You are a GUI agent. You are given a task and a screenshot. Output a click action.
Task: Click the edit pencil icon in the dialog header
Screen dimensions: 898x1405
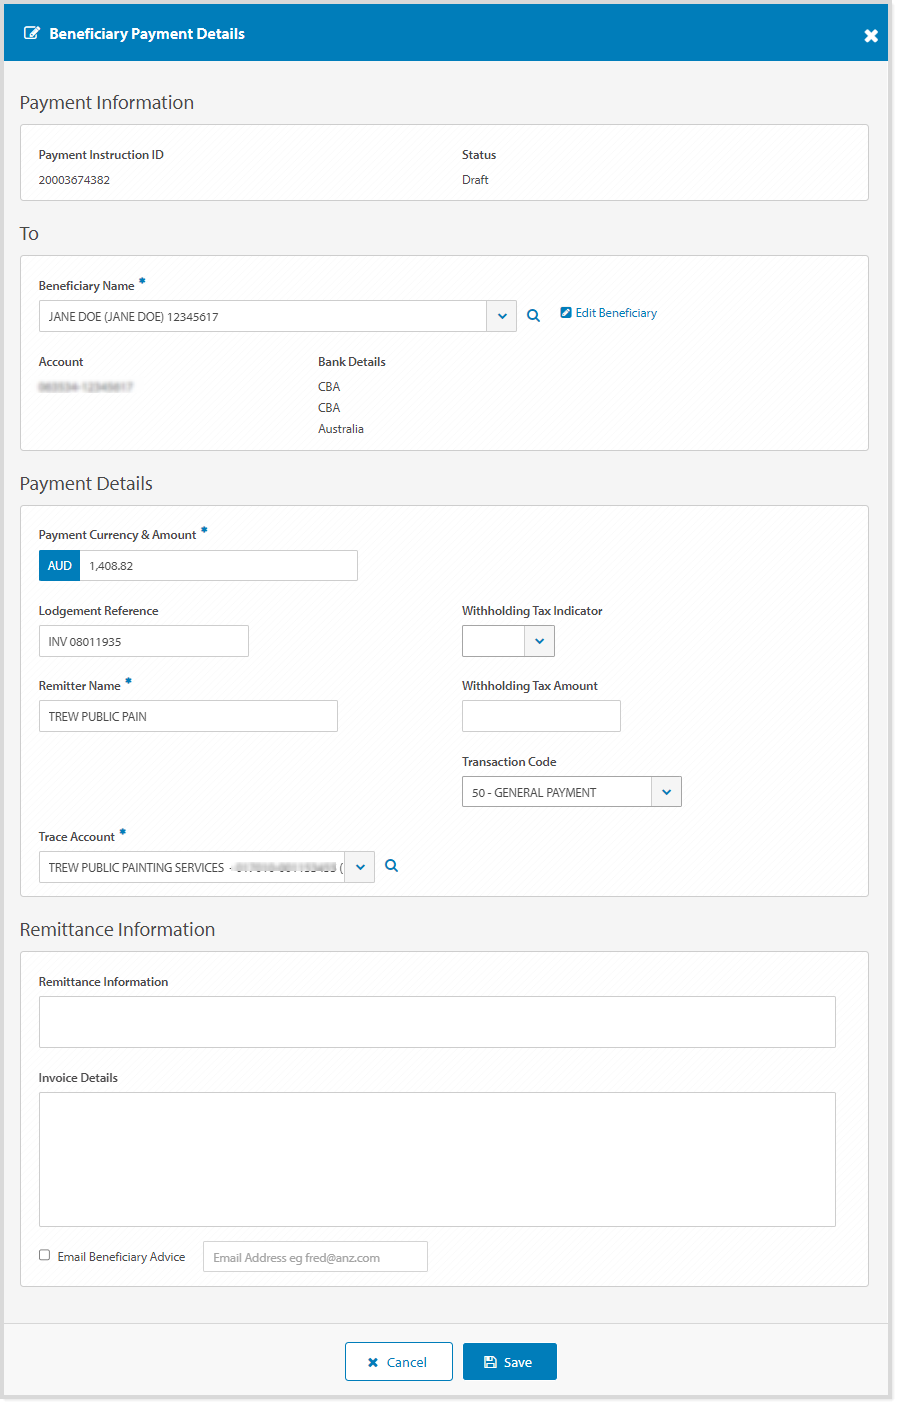click(32, 32)
